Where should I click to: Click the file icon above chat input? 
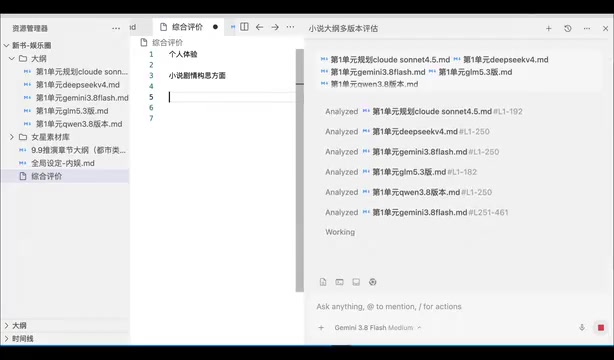point(323,282)
